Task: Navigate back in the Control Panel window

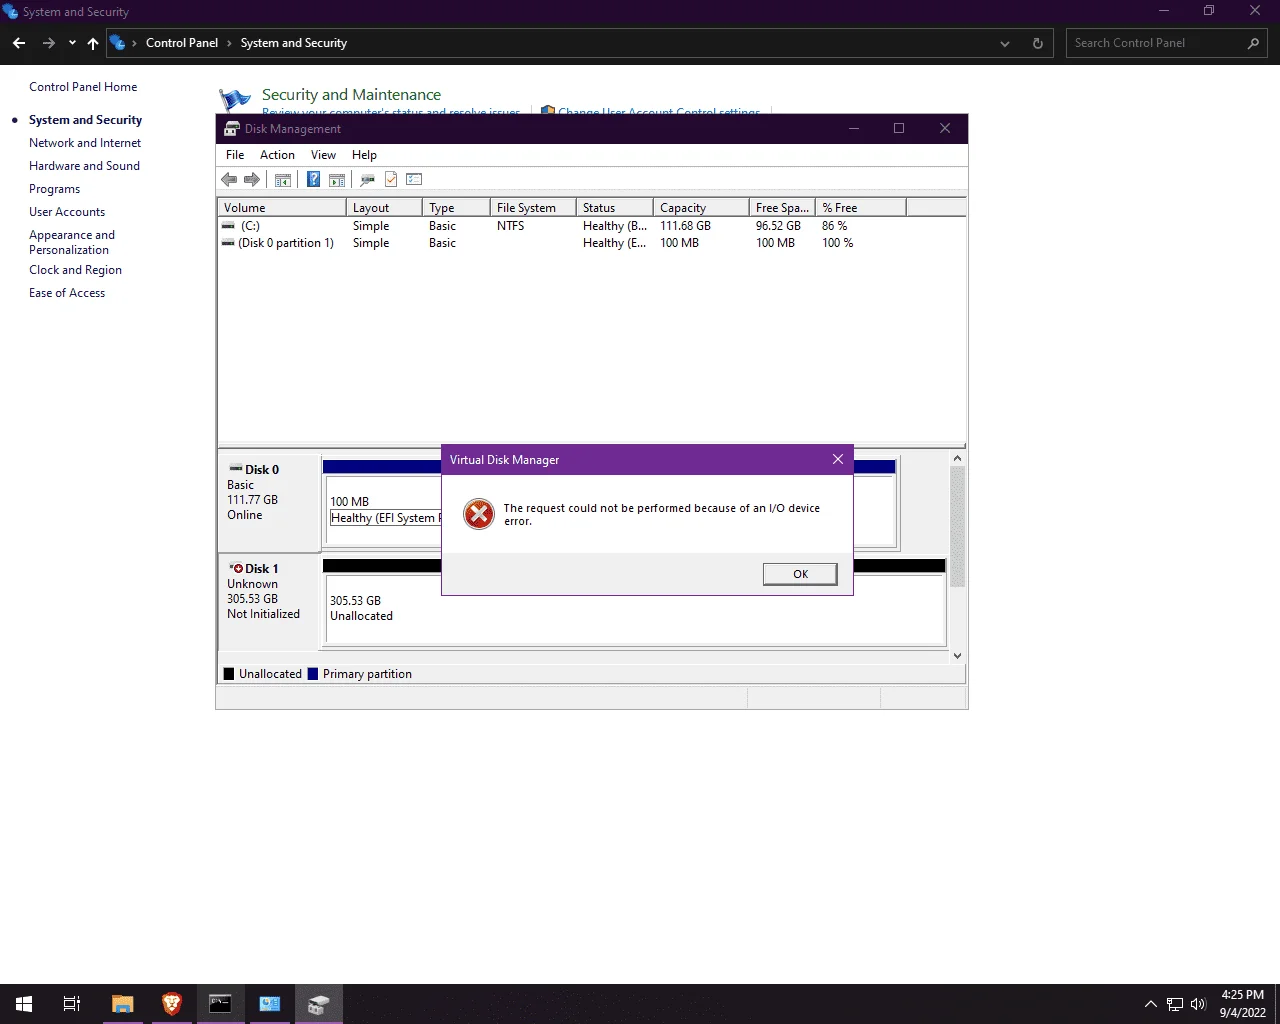Action: tap(19, 43)
